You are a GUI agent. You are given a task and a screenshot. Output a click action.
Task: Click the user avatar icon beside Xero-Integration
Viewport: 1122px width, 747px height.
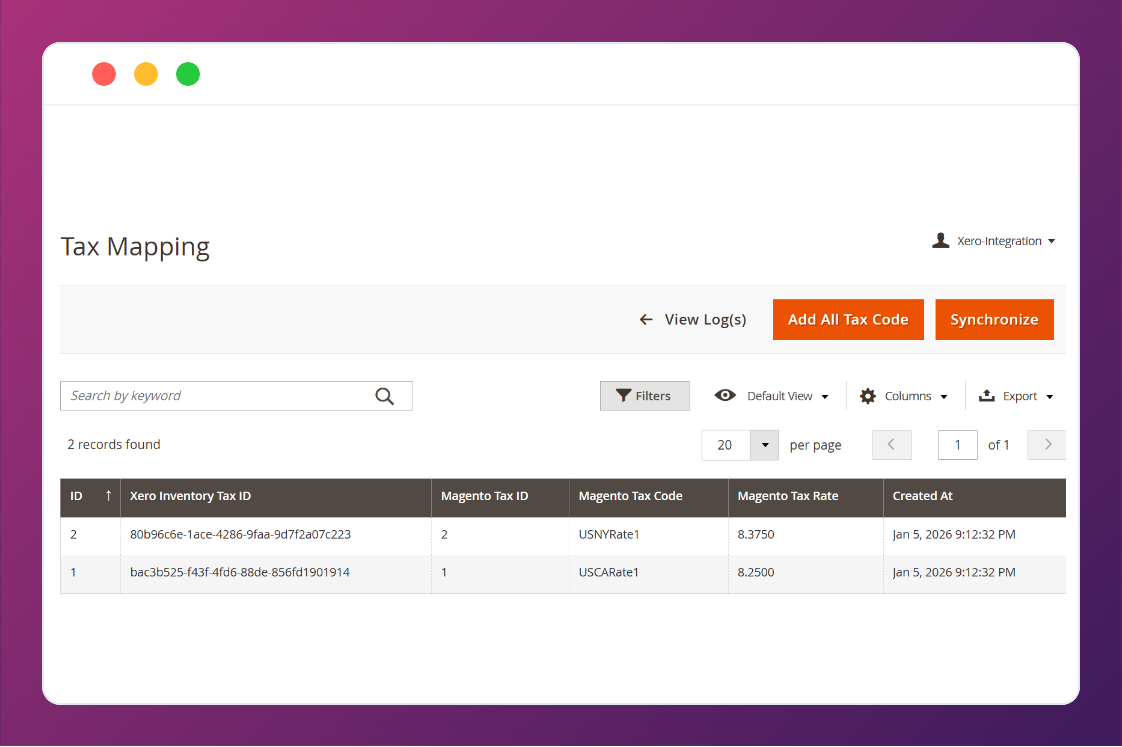[x=940, y=240]
